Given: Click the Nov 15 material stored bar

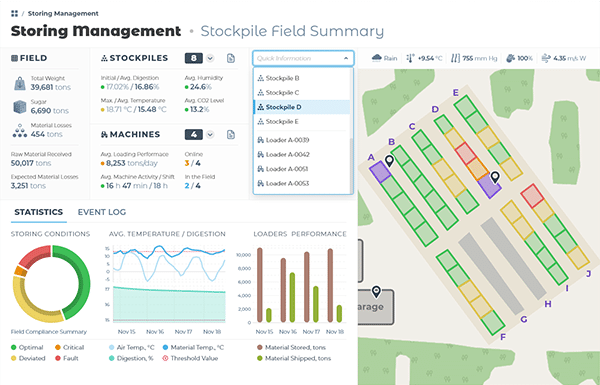Looking at the screenshot, I should (x=260, y=285).
